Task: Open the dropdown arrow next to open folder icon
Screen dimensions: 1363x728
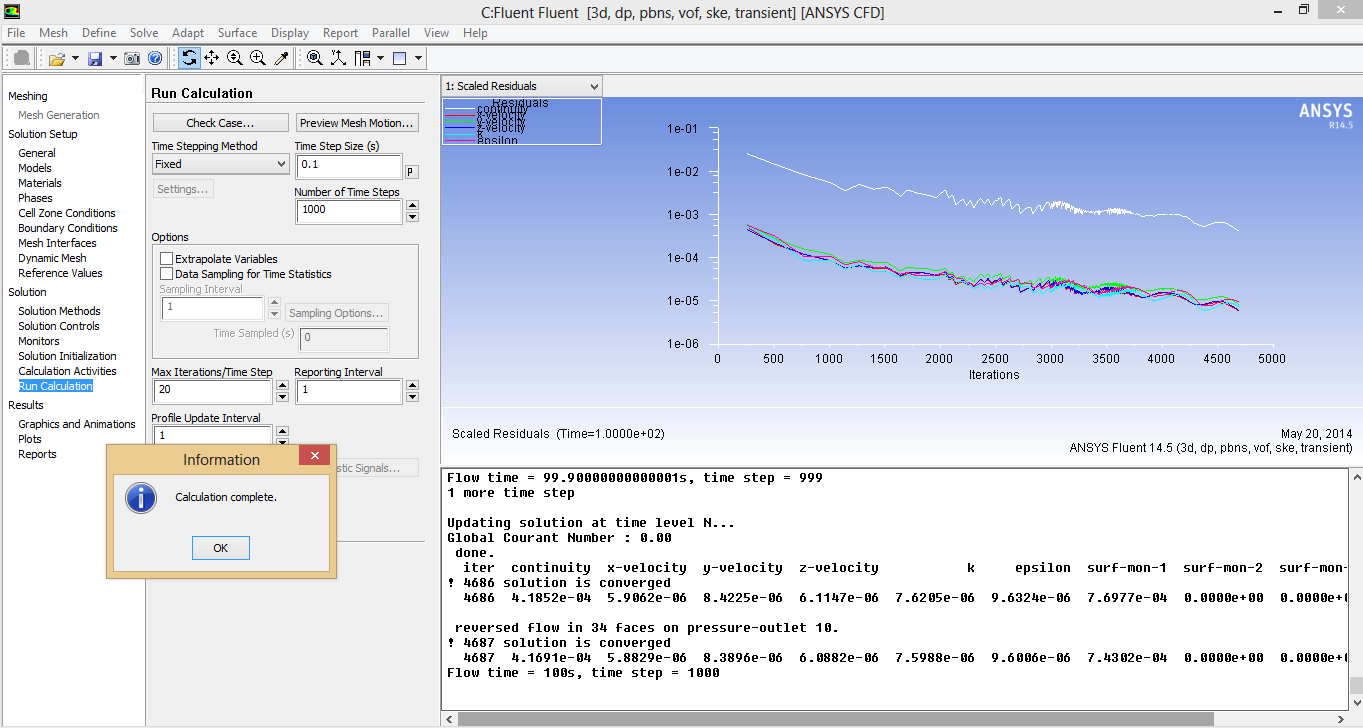Action: pos(75,59)
